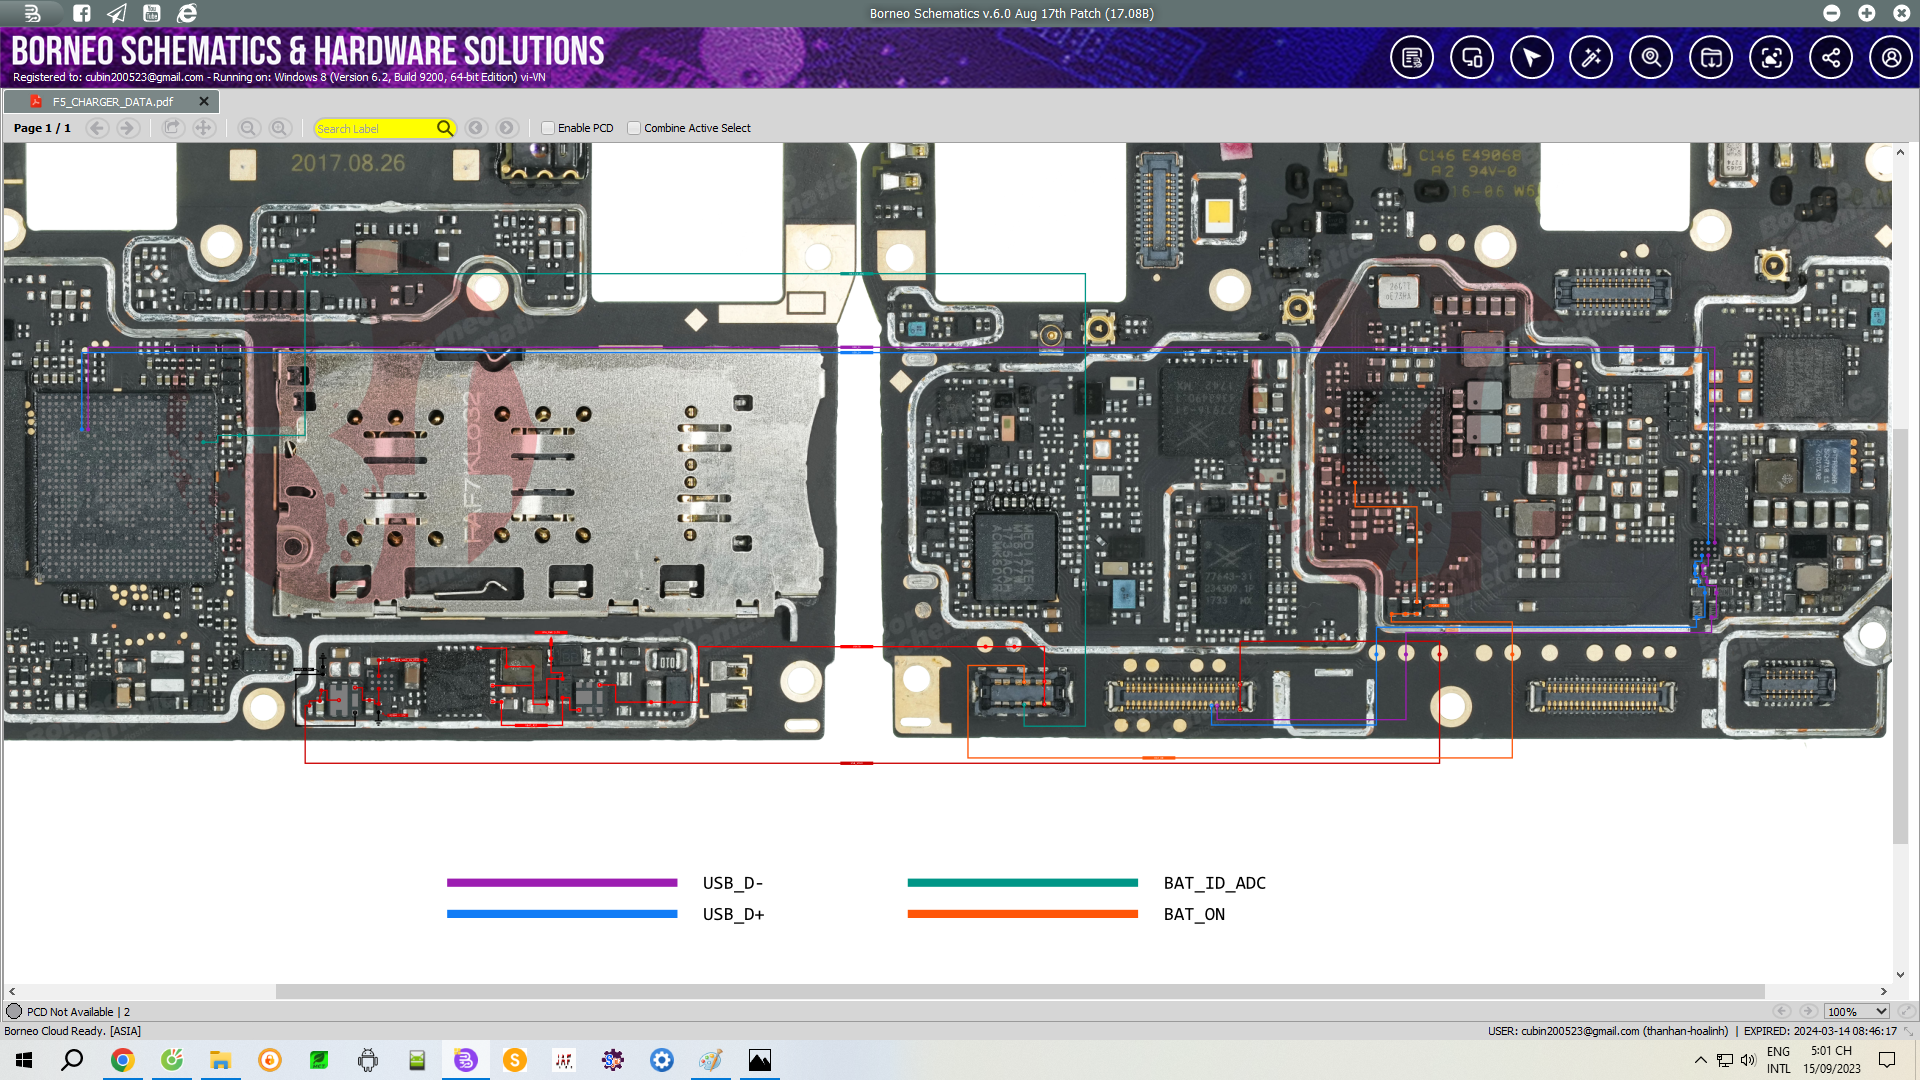Click the teal BAT_ID_ADC legend line
1920x1080 pixels.
tap(1022, 883)
